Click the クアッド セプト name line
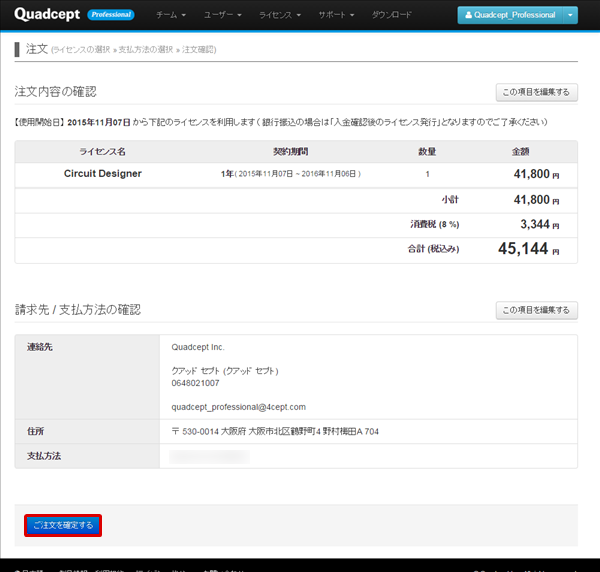Screen dimensions: 600x572 pos(225,371)
